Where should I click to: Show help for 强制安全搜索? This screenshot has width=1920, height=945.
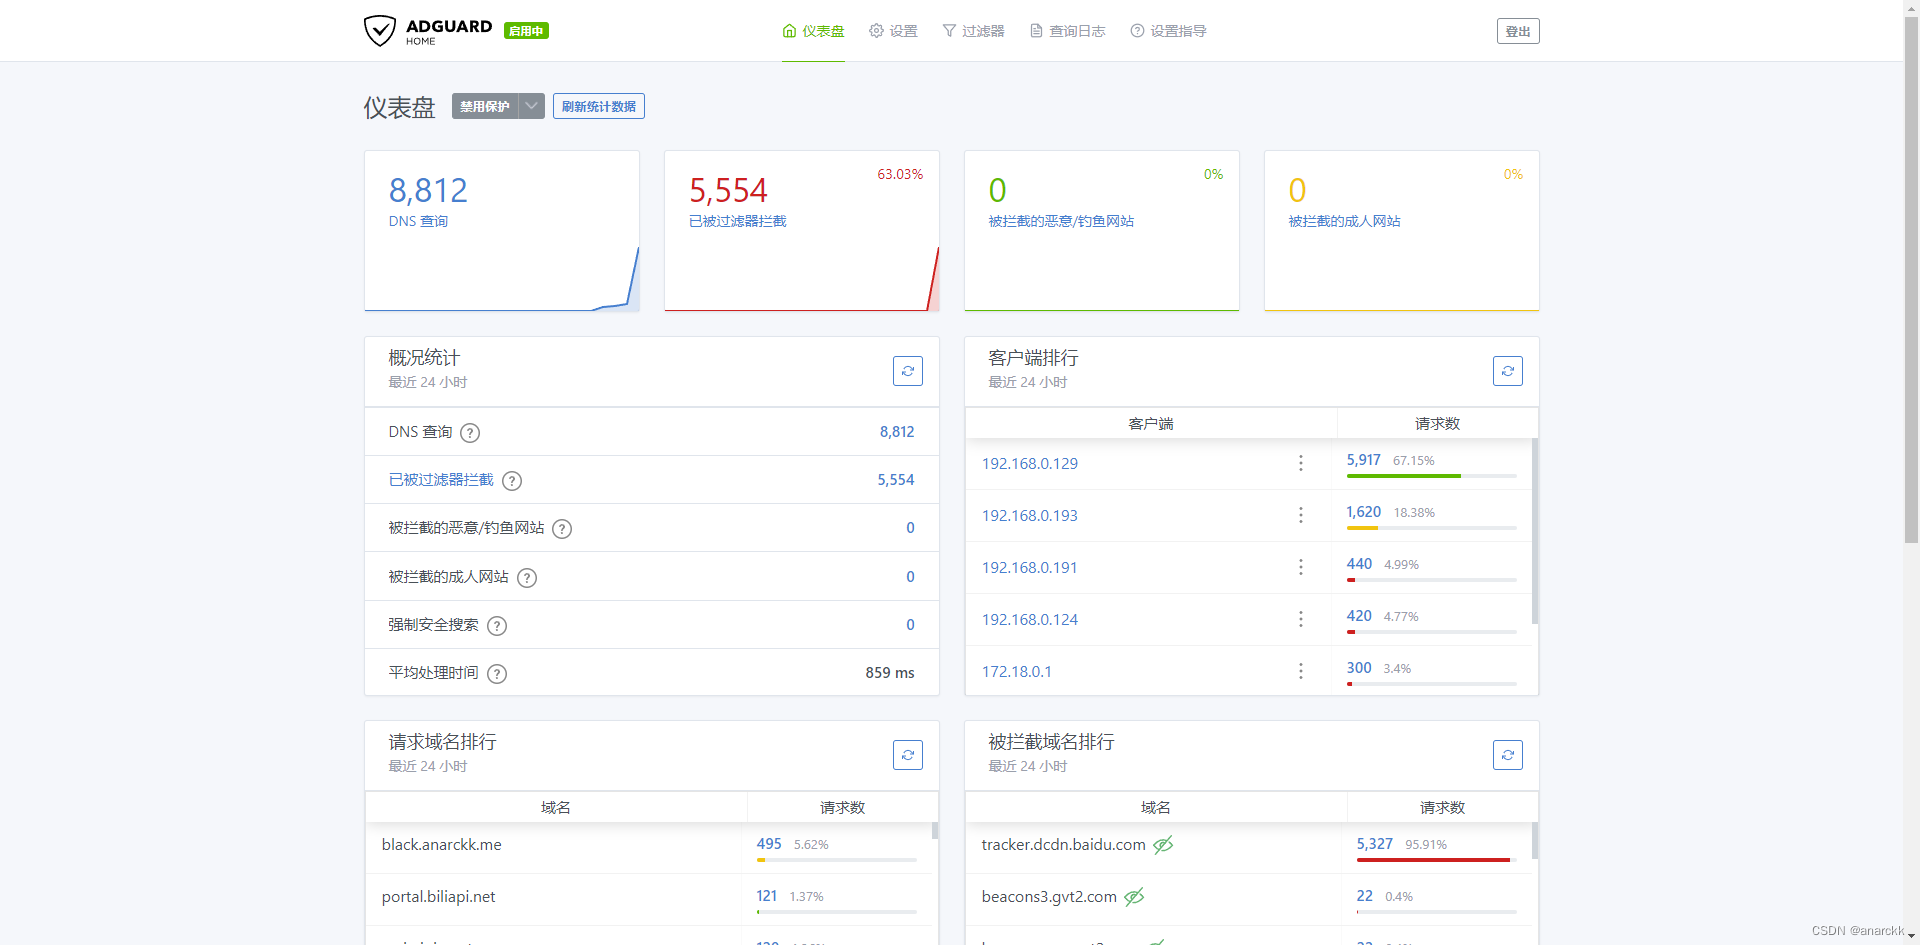(x=497, y=626)
